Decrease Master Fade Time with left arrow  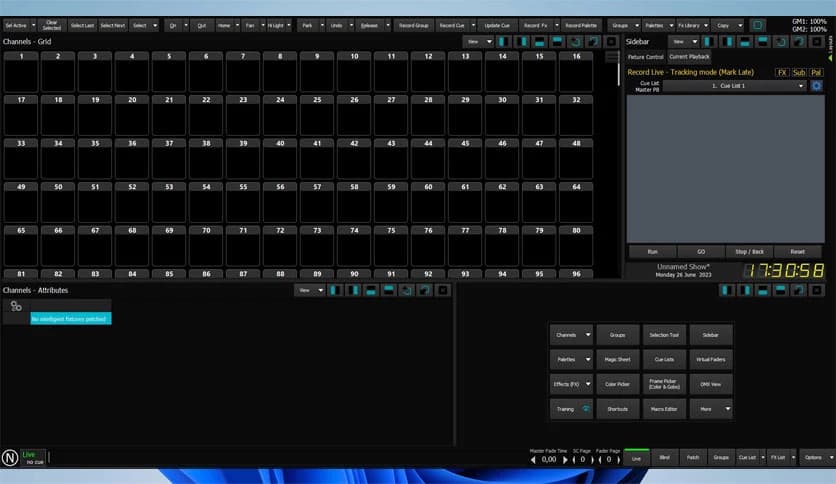(533, 459)
